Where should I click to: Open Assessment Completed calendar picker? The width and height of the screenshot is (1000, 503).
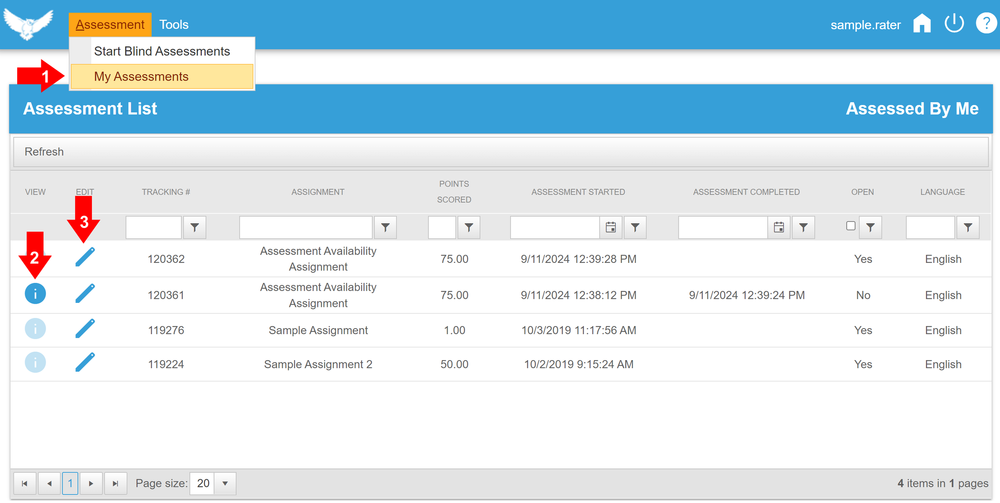point(779,228)
